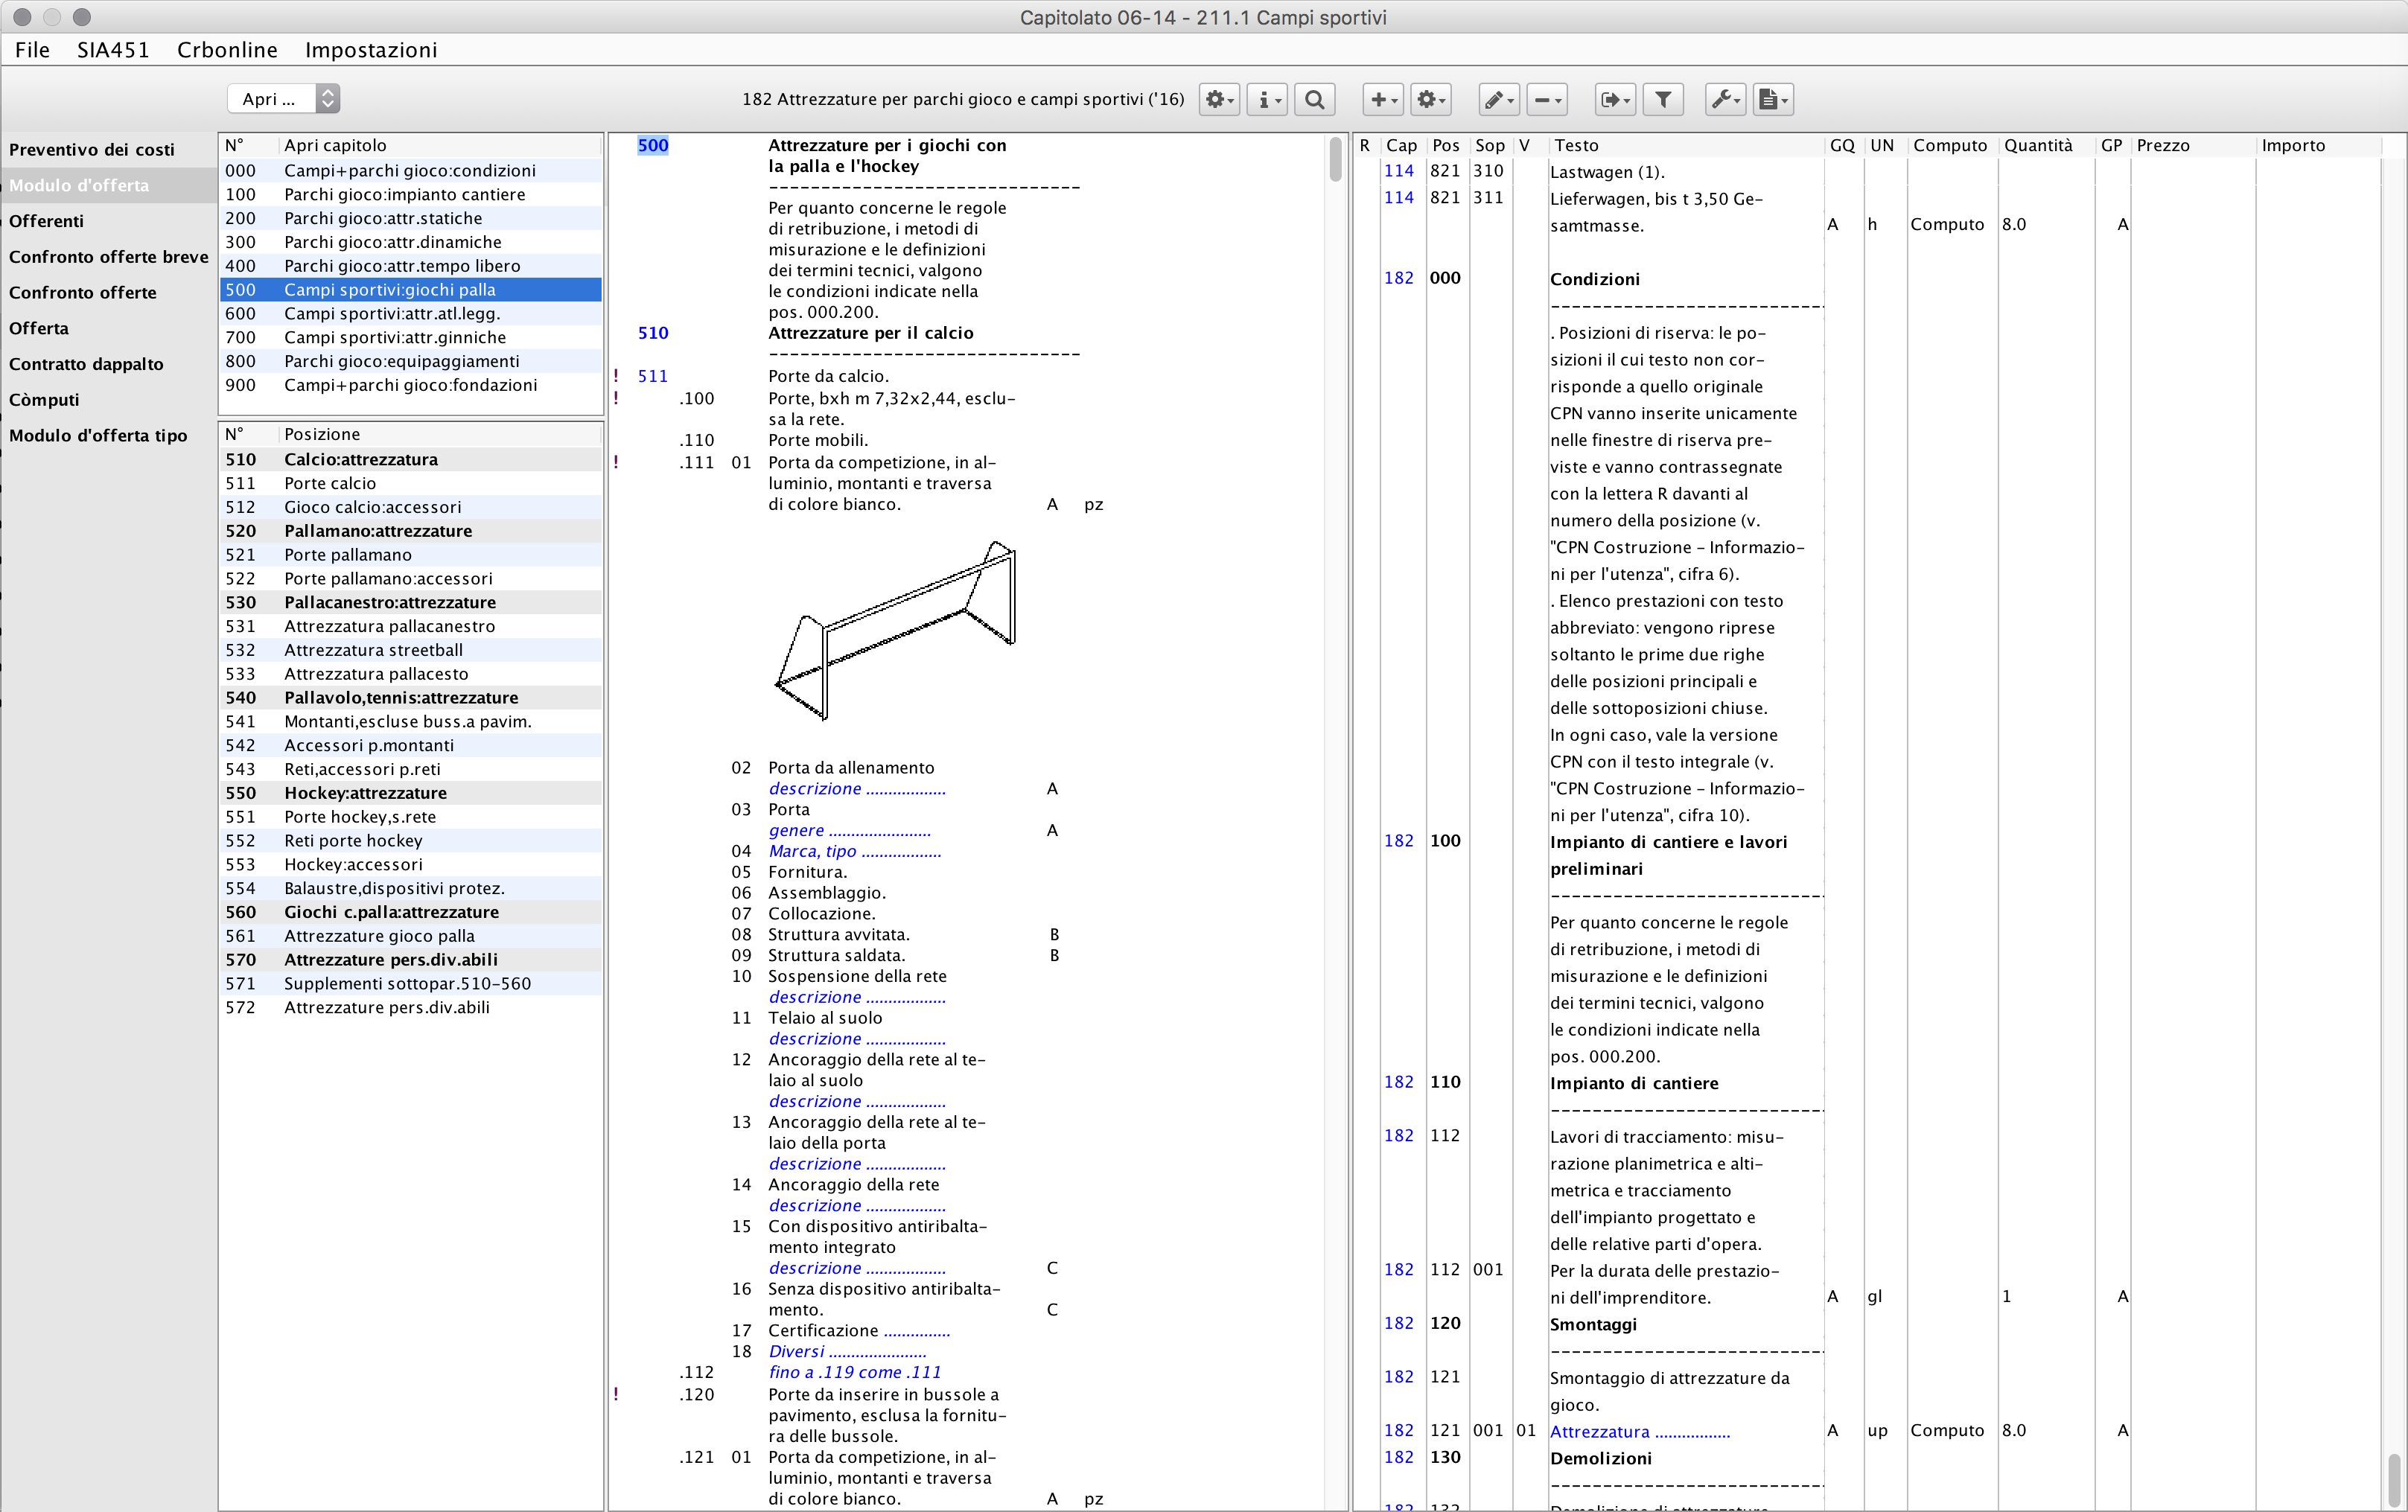The width and height of the screenshot is (2408, 1512).
Task: Select position 541 Montanti,escluse buss.a pavim.
Action: pos(410,722)
